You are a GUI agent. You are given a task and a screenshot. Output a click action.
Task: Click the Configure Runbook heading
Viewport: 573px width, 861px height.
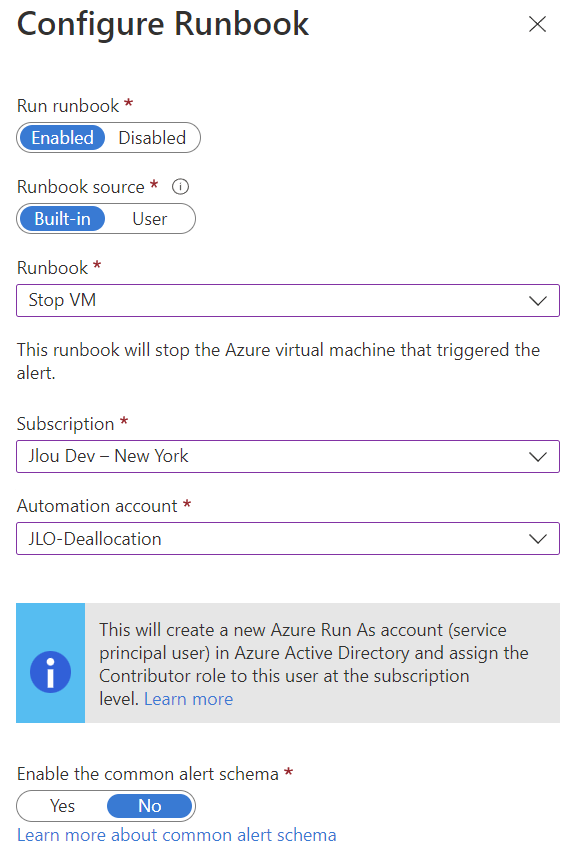162,24
